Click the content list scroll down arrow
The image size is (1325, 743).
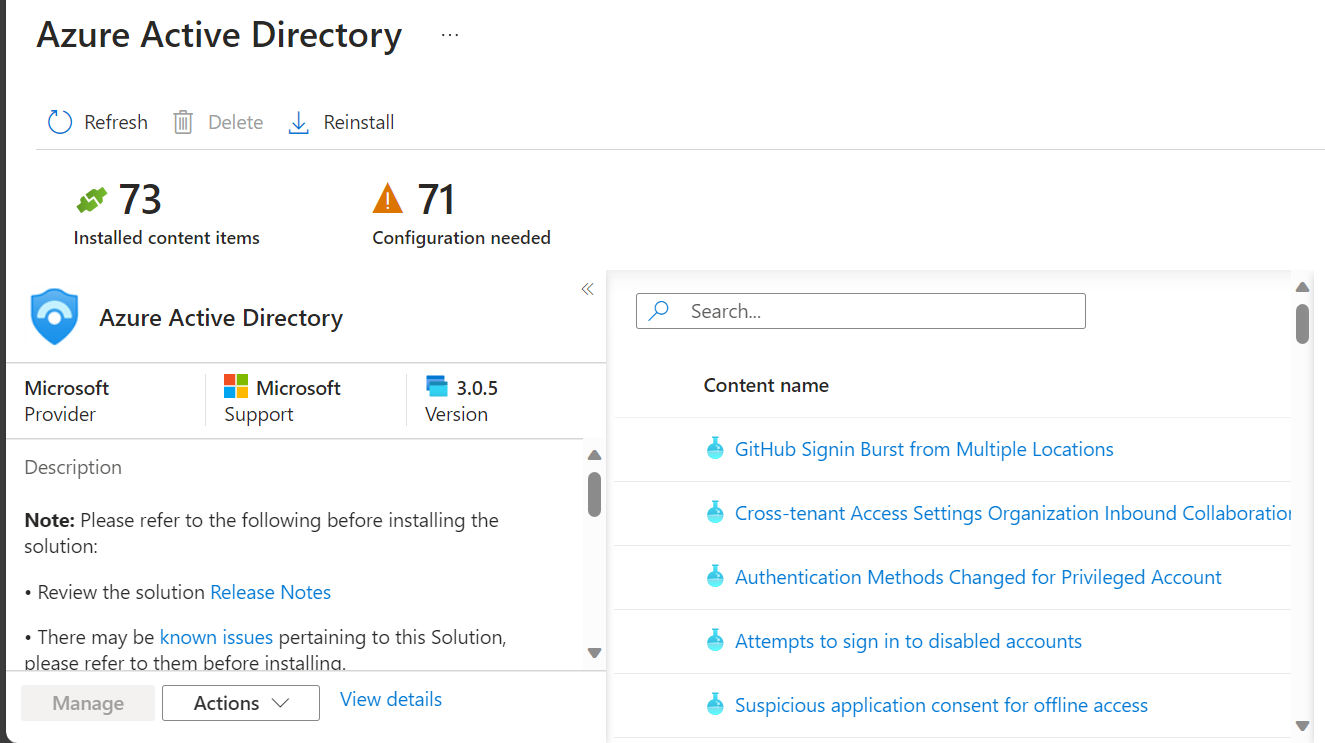(x=1302, y=725)
